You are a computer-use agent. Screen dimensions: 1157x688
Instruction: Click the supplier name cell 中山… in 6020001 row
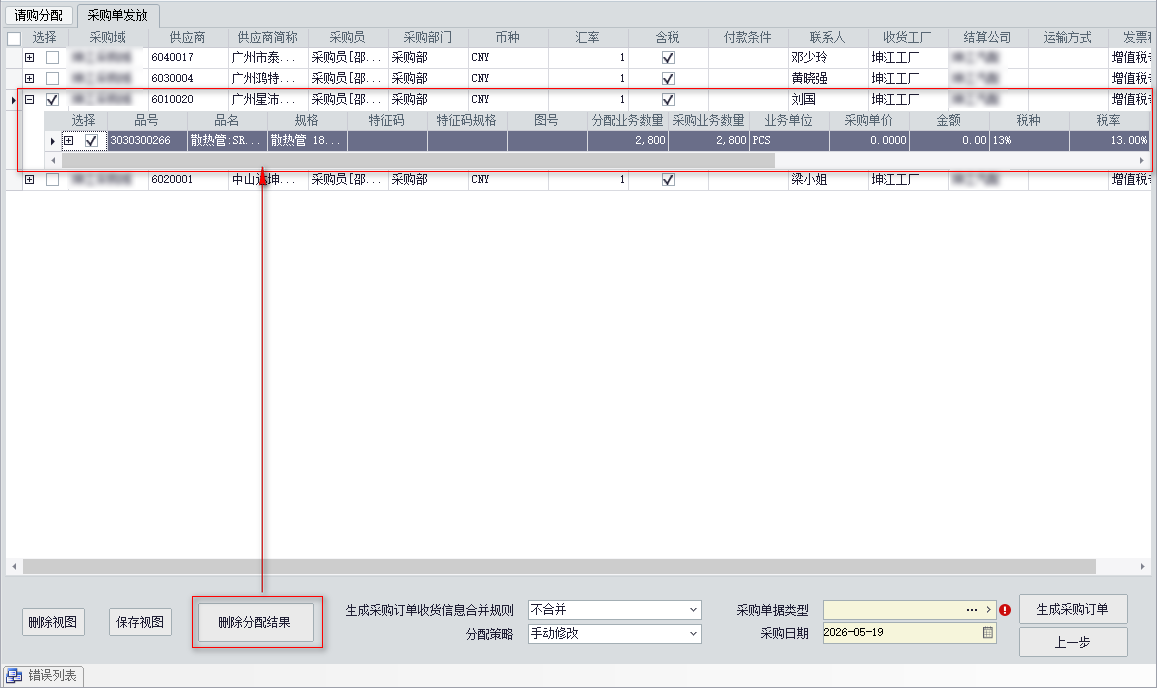point(268,179)
